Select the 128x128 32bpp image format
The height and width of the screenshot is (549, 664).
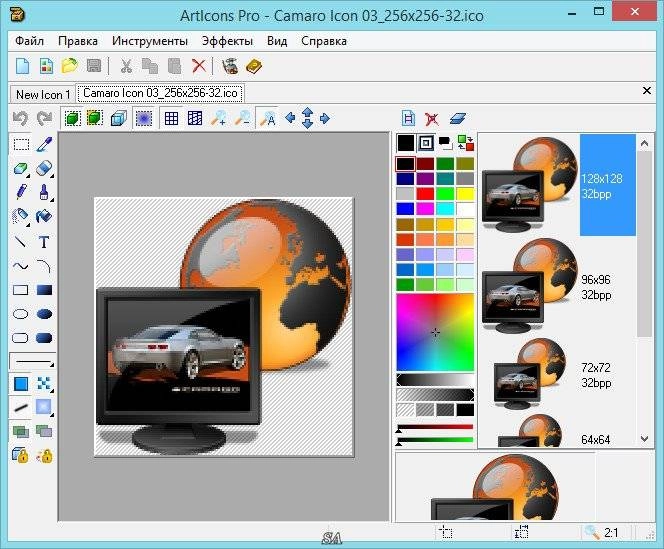click(559, 185)
